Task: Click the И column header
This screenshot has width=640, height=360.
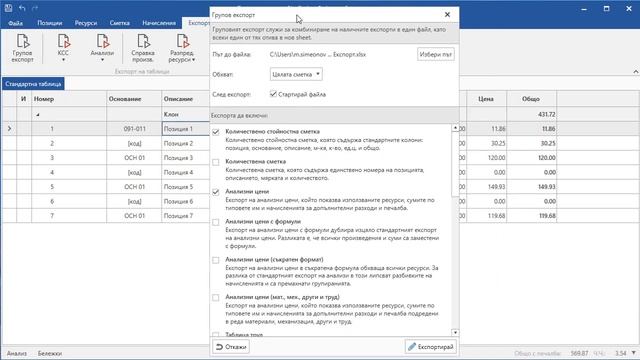Action: coord(24,99)
